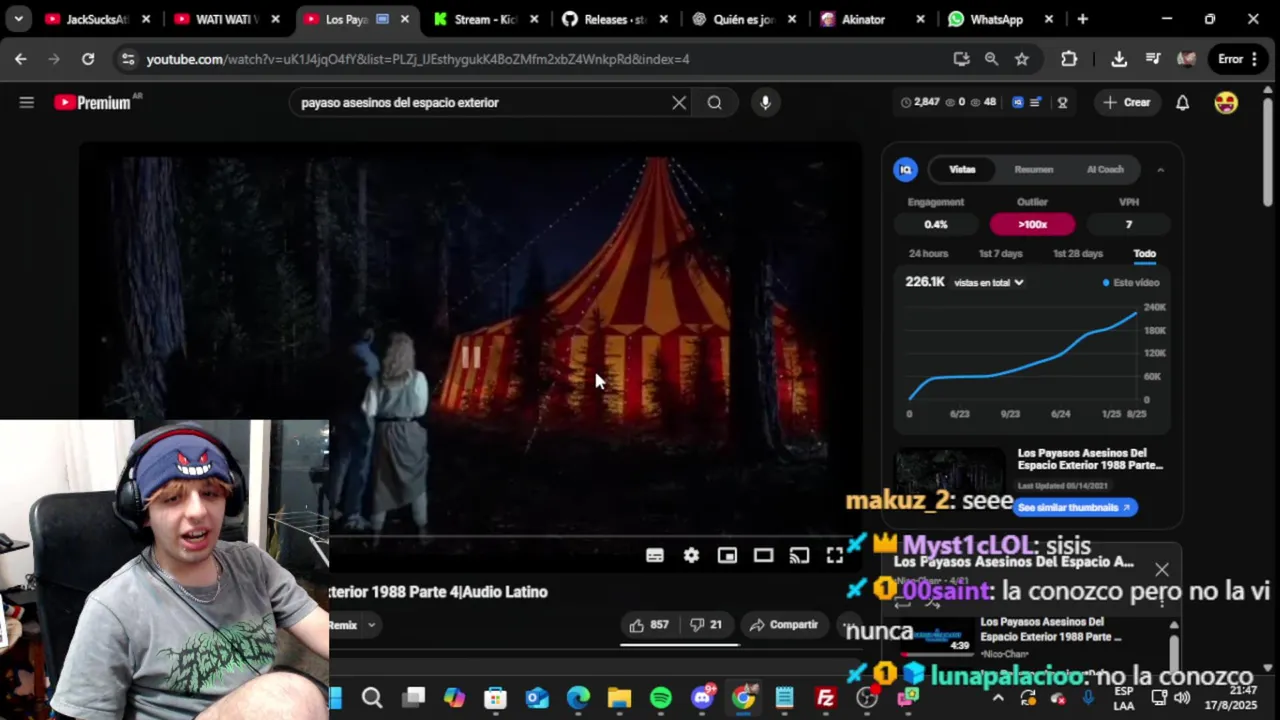Viewport: 1280px width, 720px height.
Task: Switch to the WhatsApp tab
Action: (x=1001, y=19)
